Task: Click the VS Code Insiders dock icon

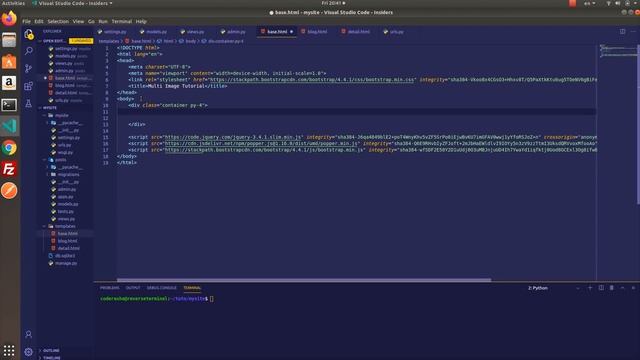Action: point(9,126)
